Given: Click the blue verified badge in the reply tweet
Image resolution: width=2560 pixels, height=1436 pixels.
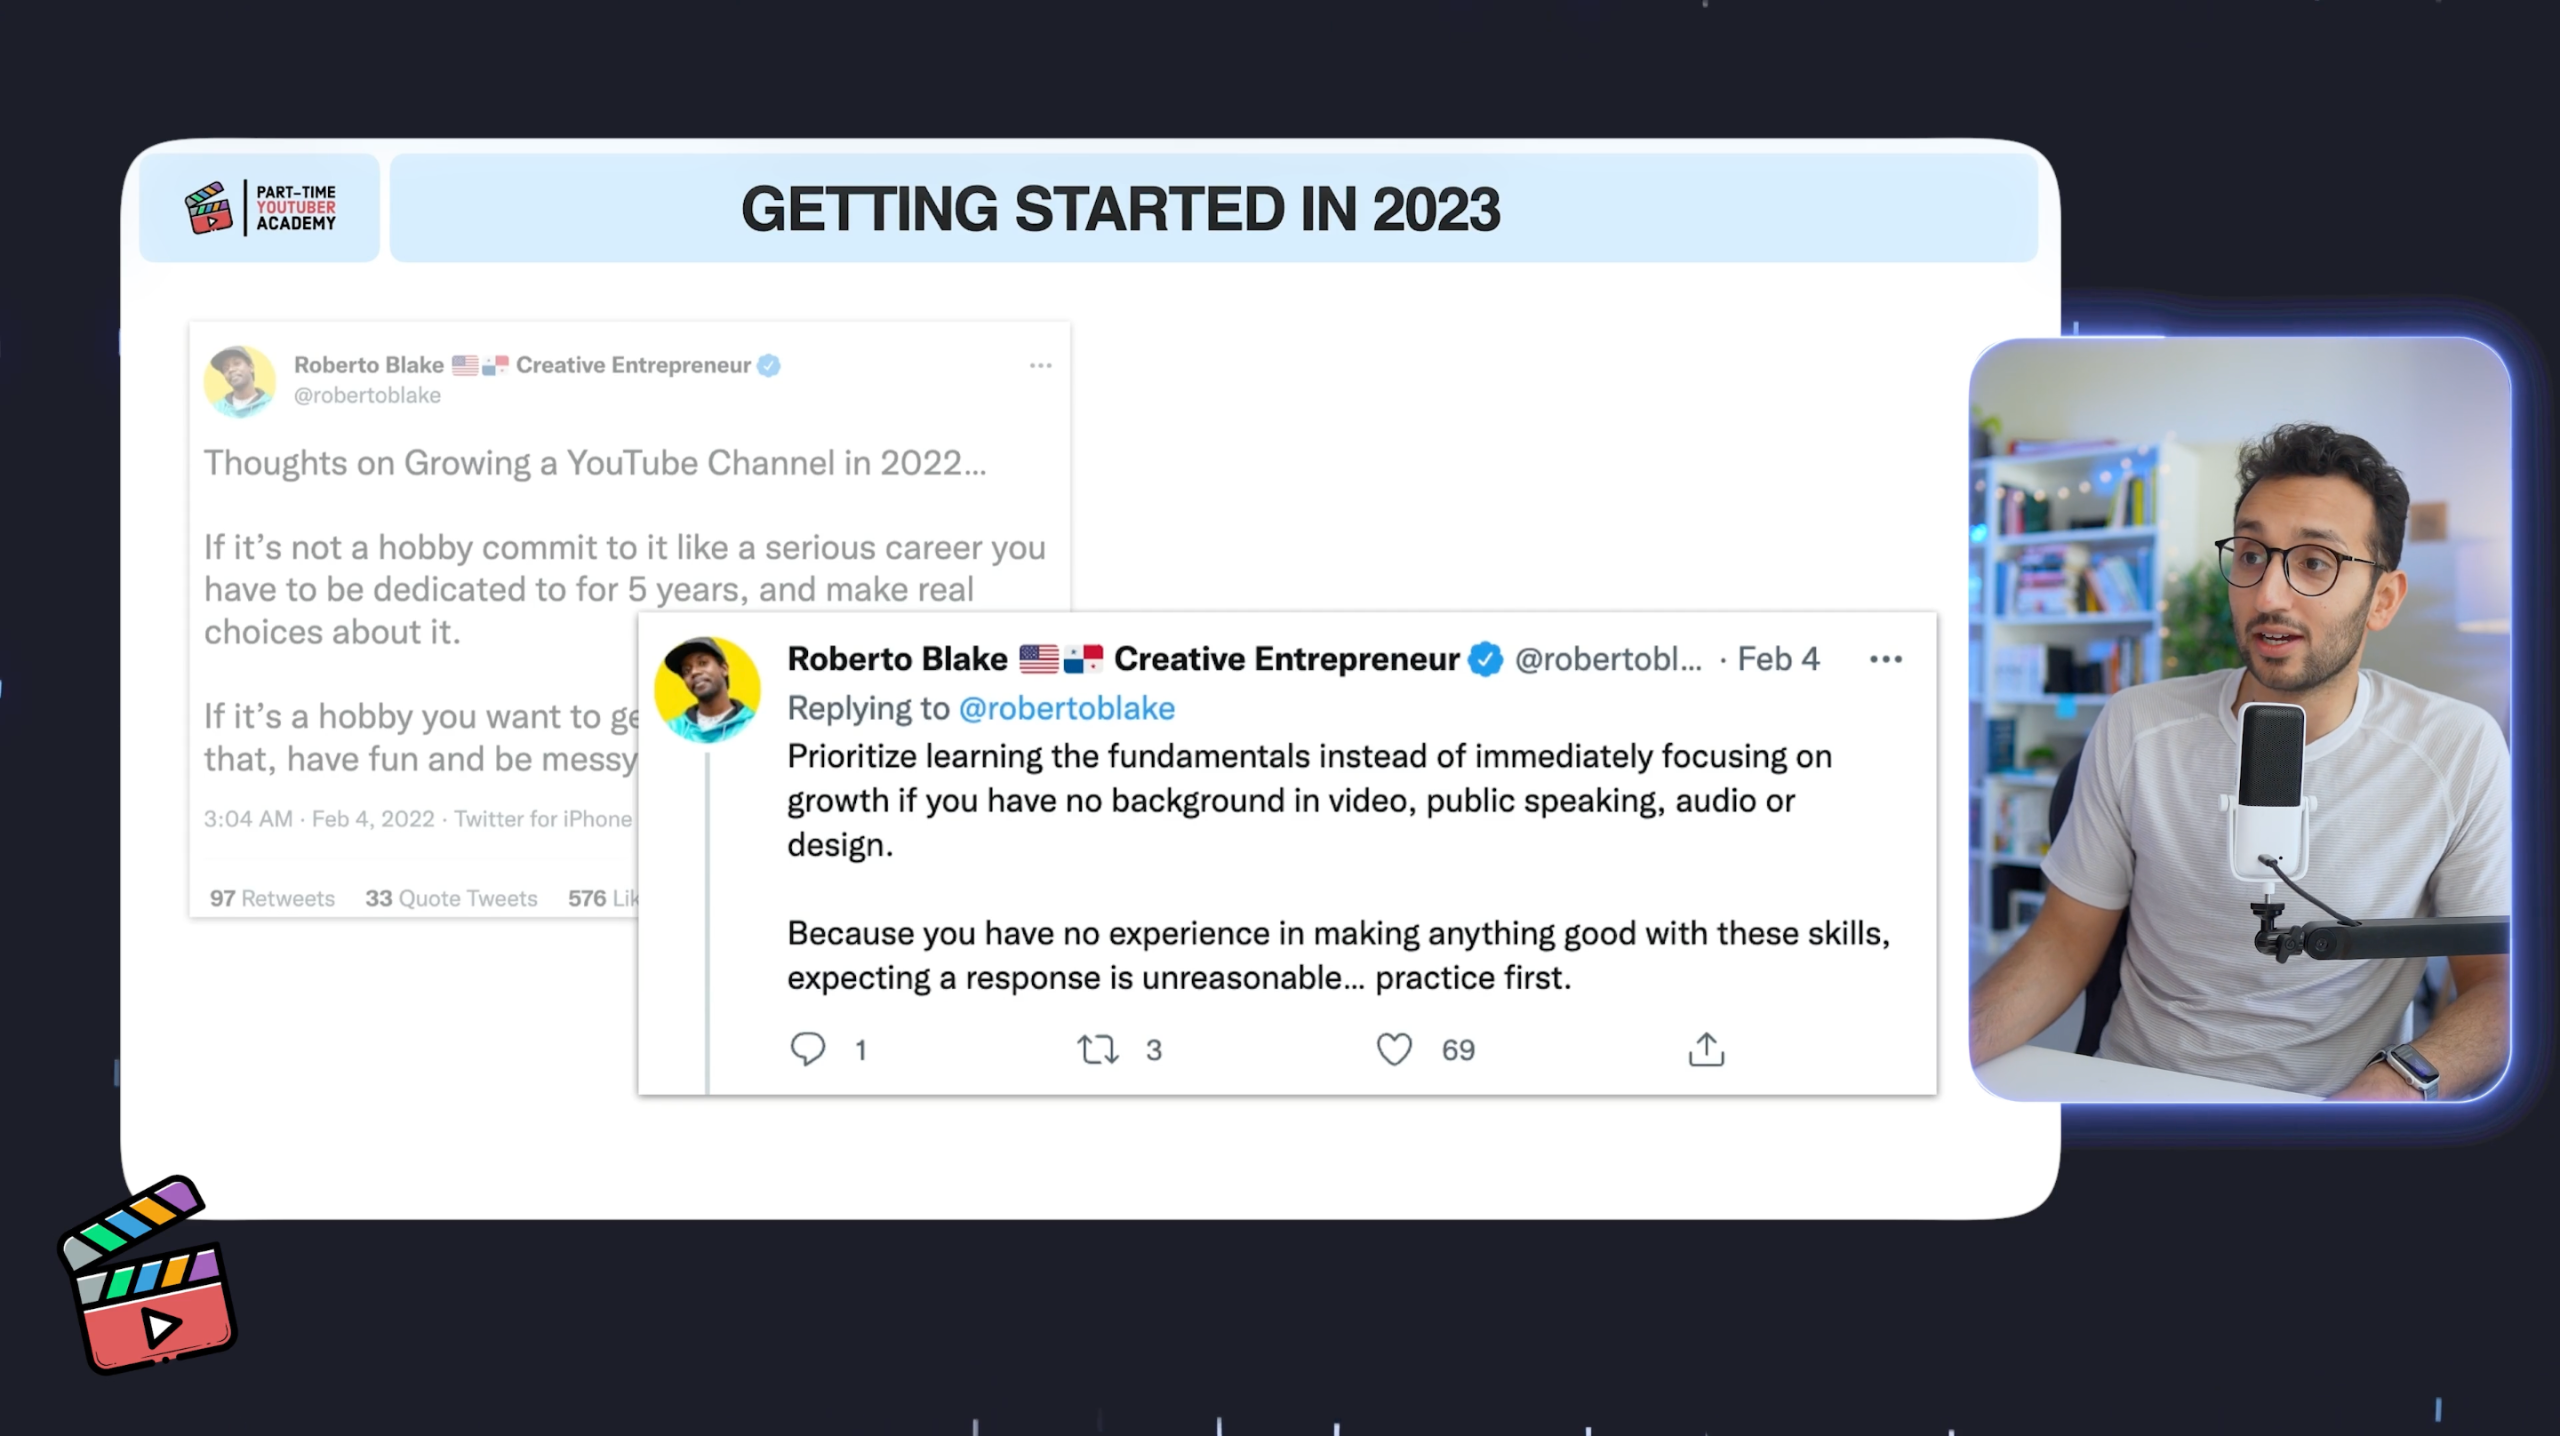Looking at the screenshot, I should click(1485, 659).
